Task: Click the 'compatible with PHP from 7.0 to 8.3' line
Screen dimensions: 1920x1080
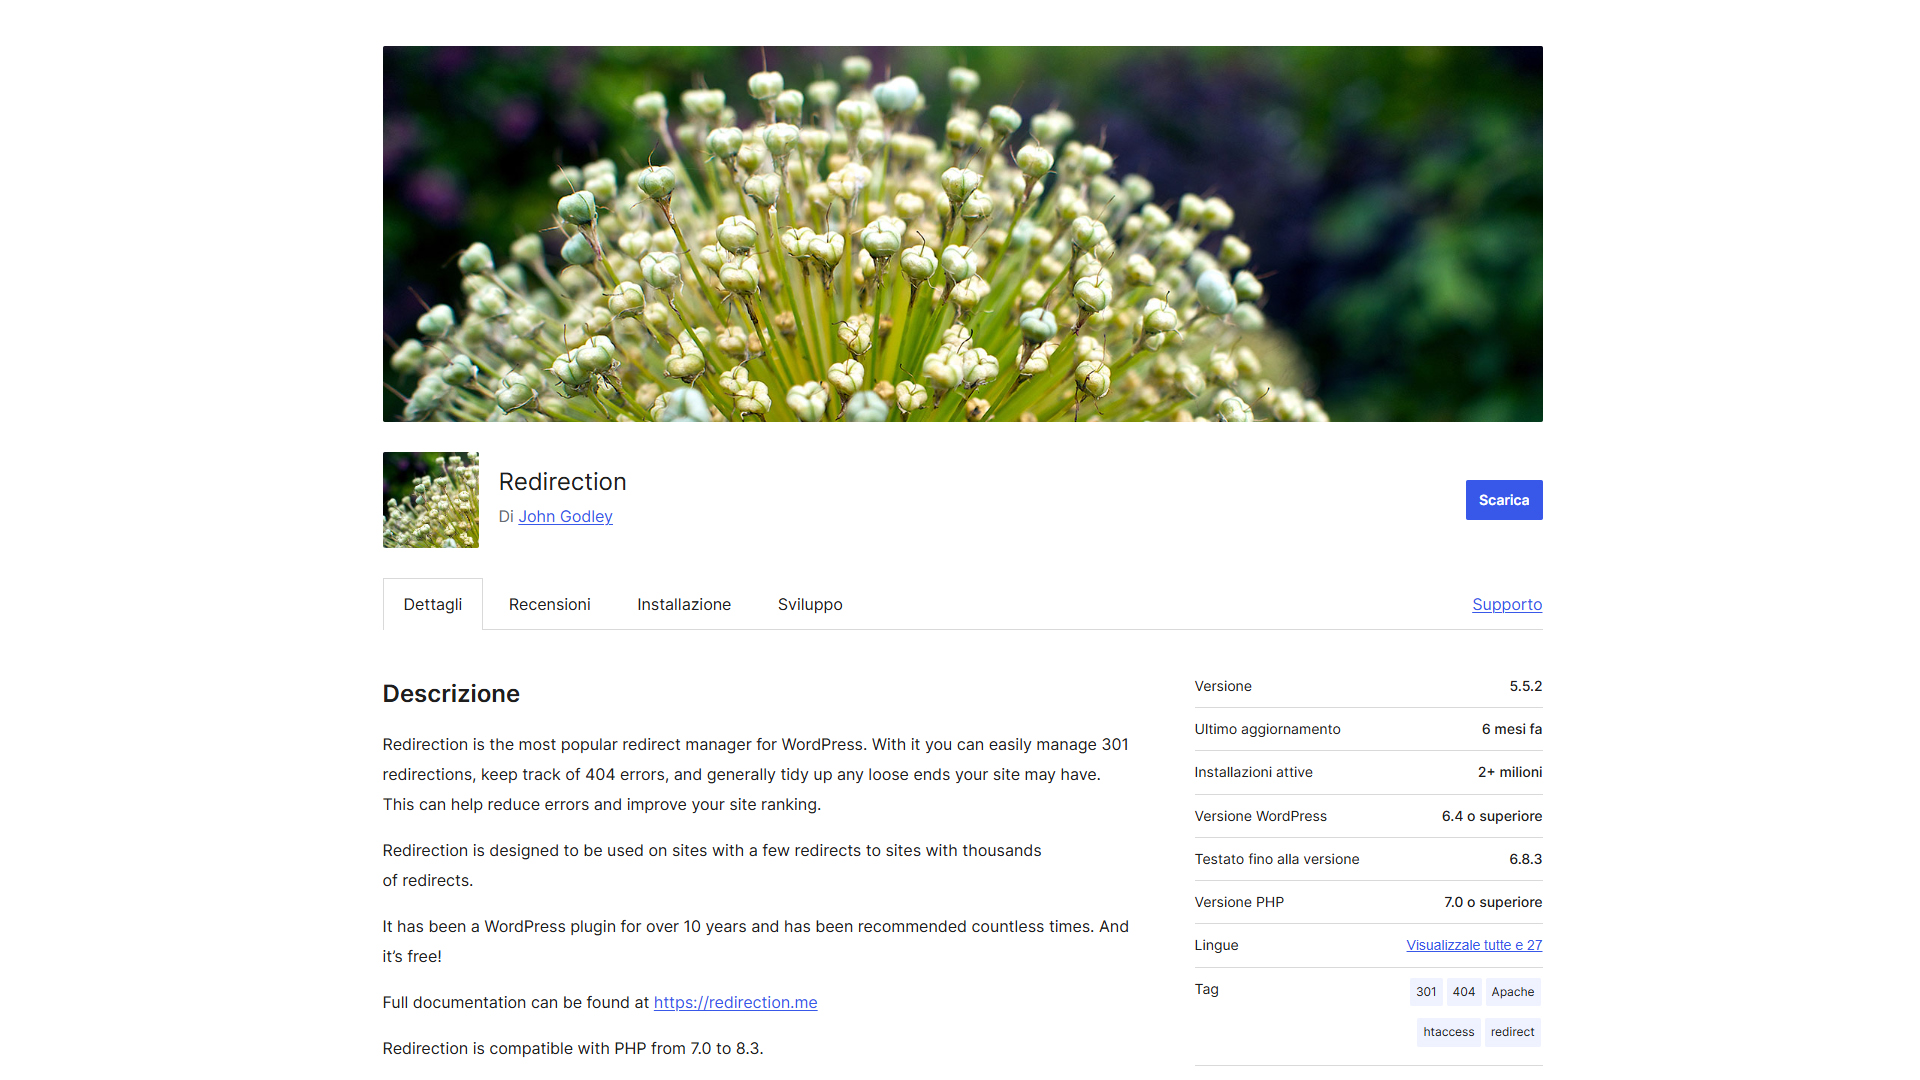Action: coord(573,1048)
